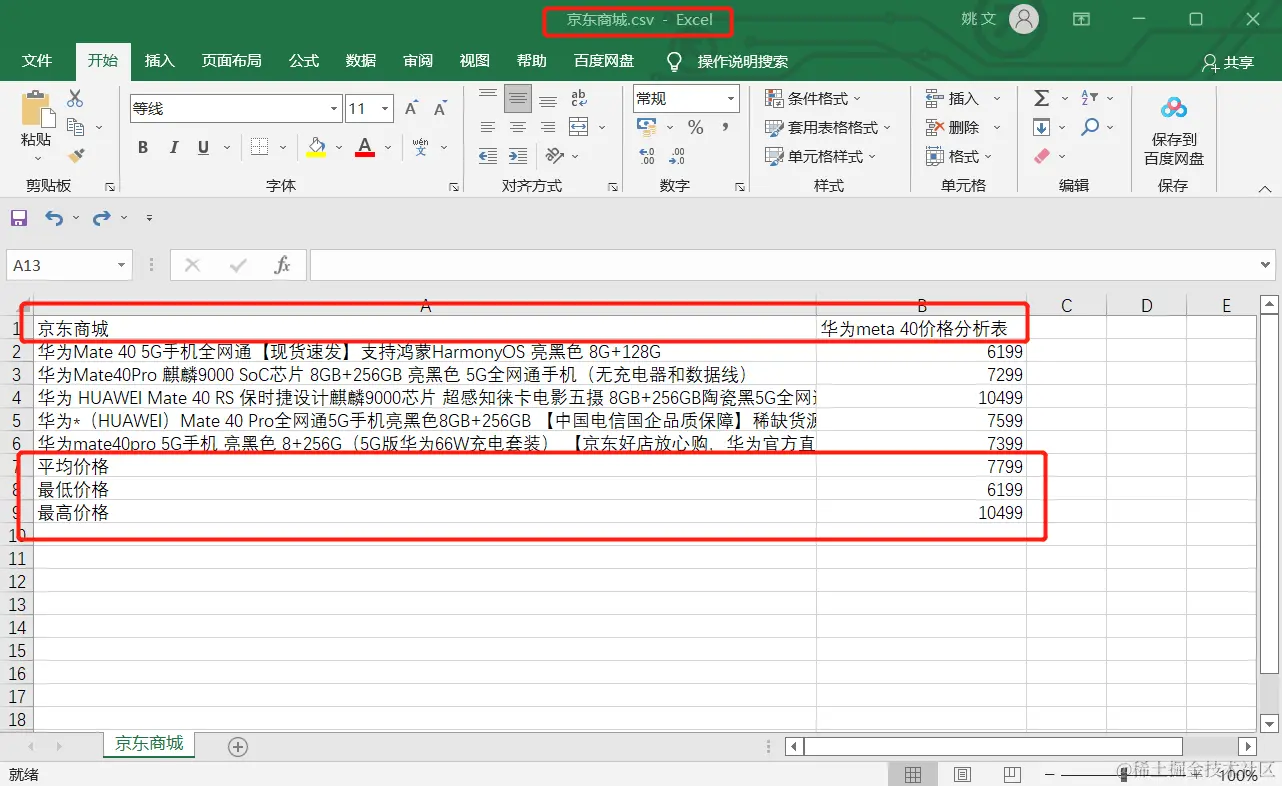Expand the font size dropdown

coord(386,107)
